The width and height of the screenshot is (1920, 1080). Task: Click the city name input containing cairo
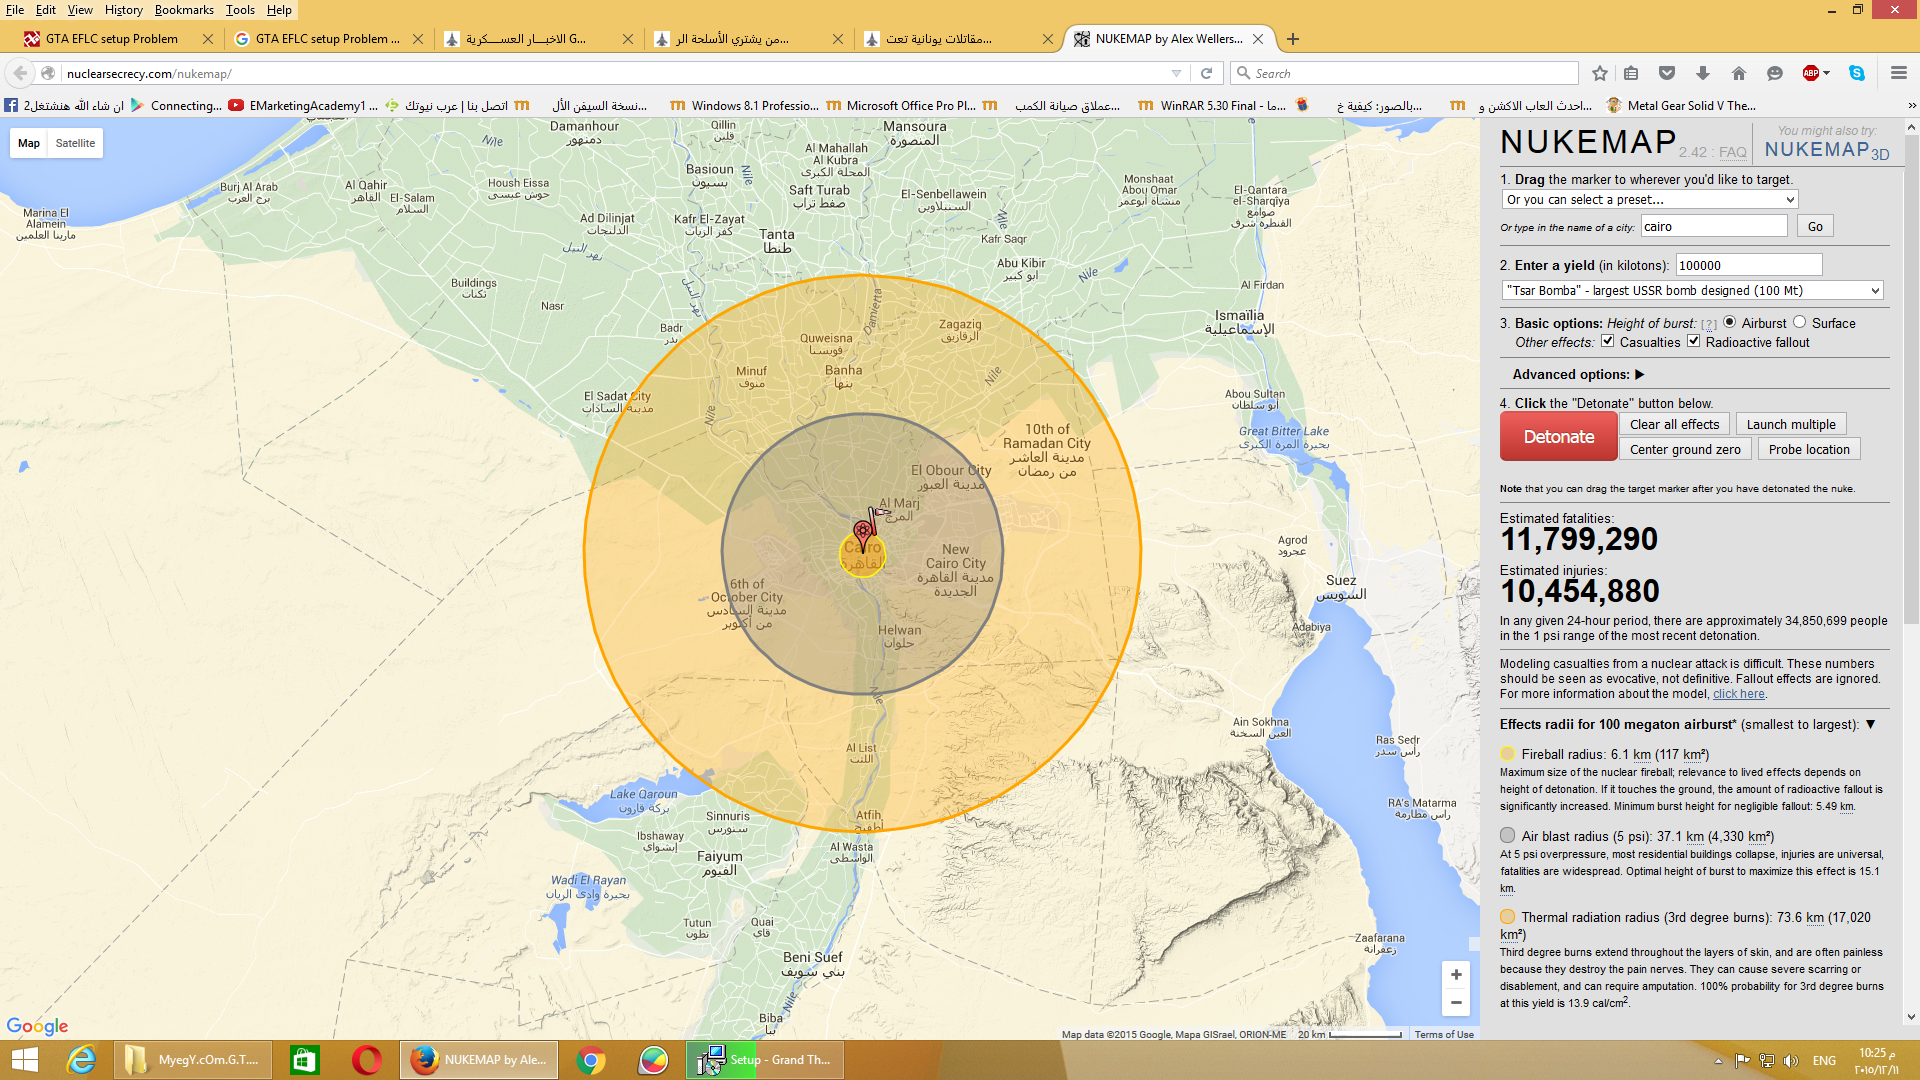[x=1714, y=226]
